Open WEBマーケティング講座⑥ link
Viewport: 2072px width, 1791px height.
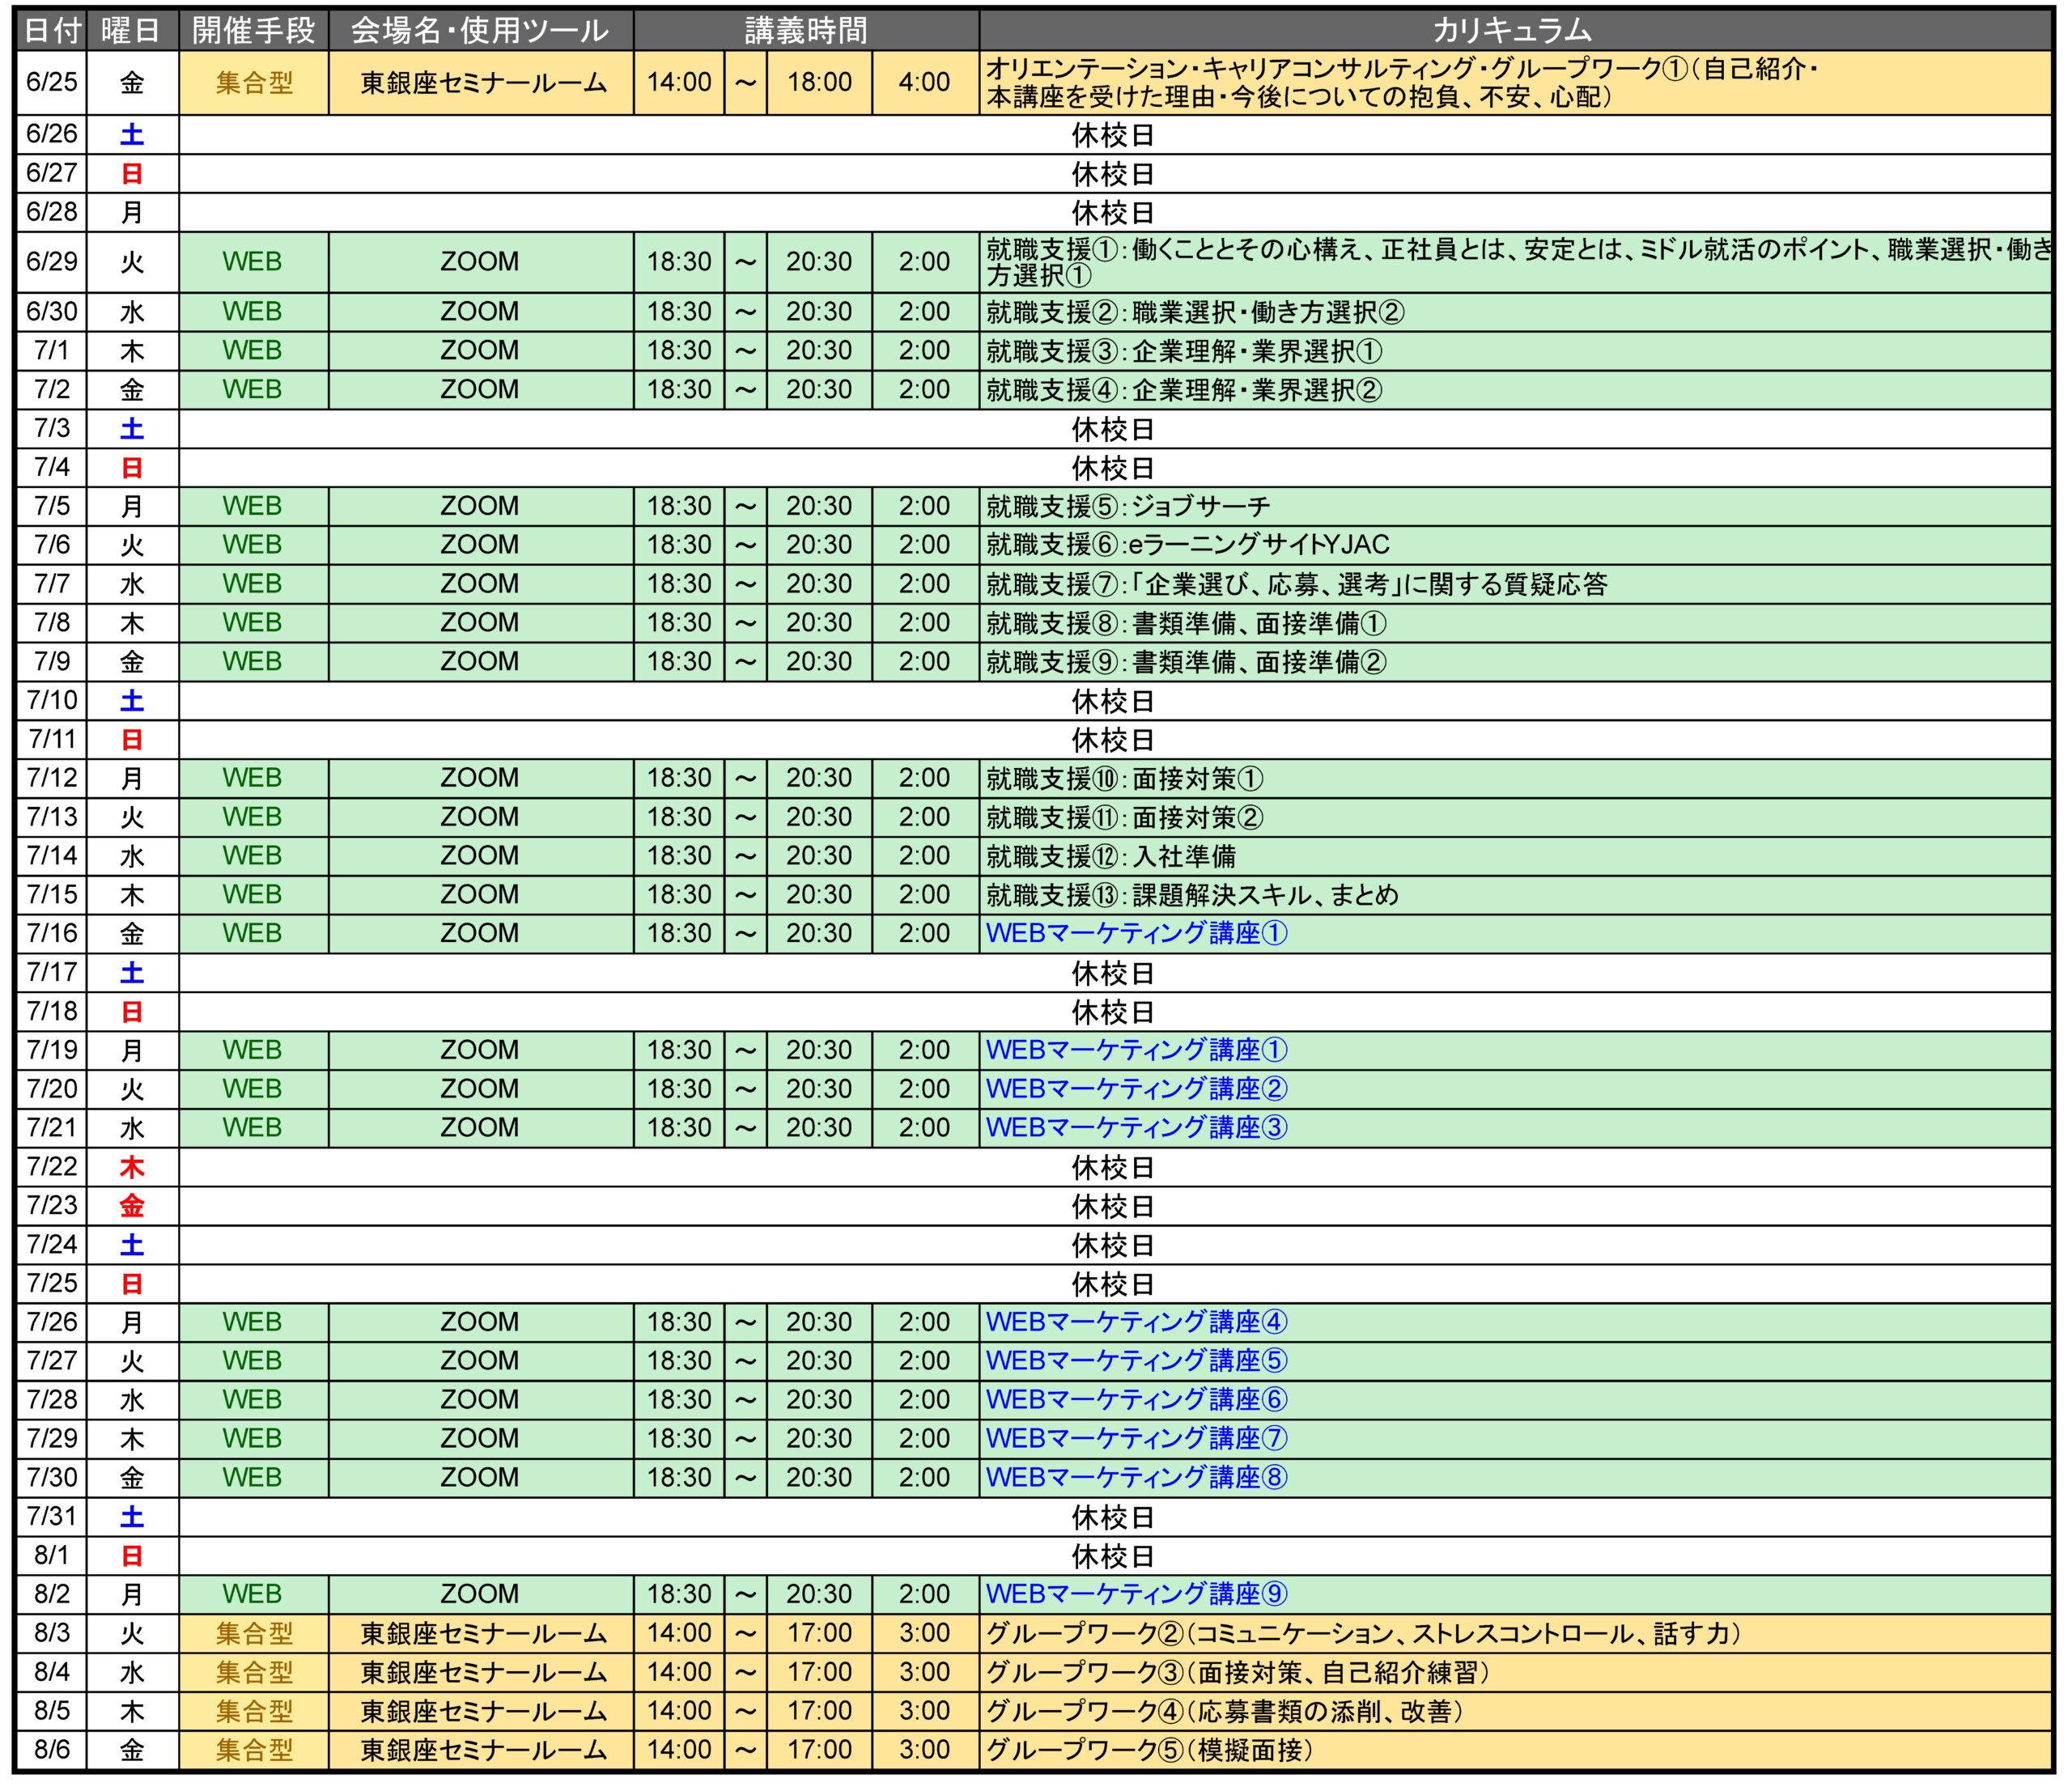pos(1137,1400)
